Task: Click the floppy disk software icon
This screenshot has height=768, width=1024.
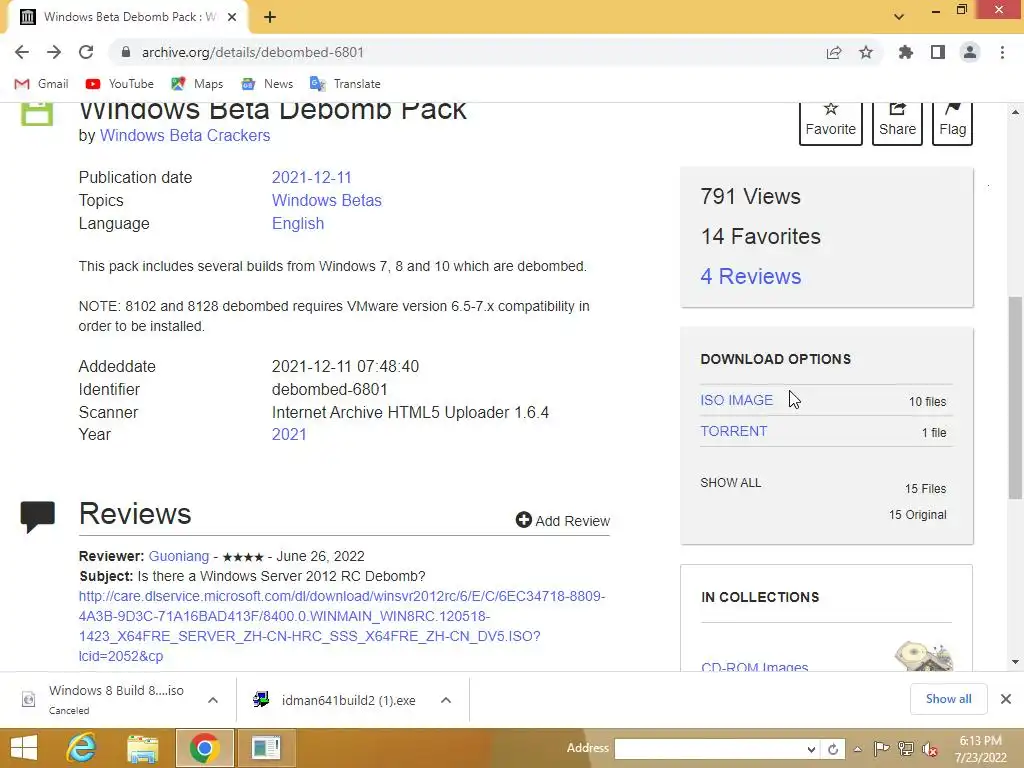Action: click(37, 113)
